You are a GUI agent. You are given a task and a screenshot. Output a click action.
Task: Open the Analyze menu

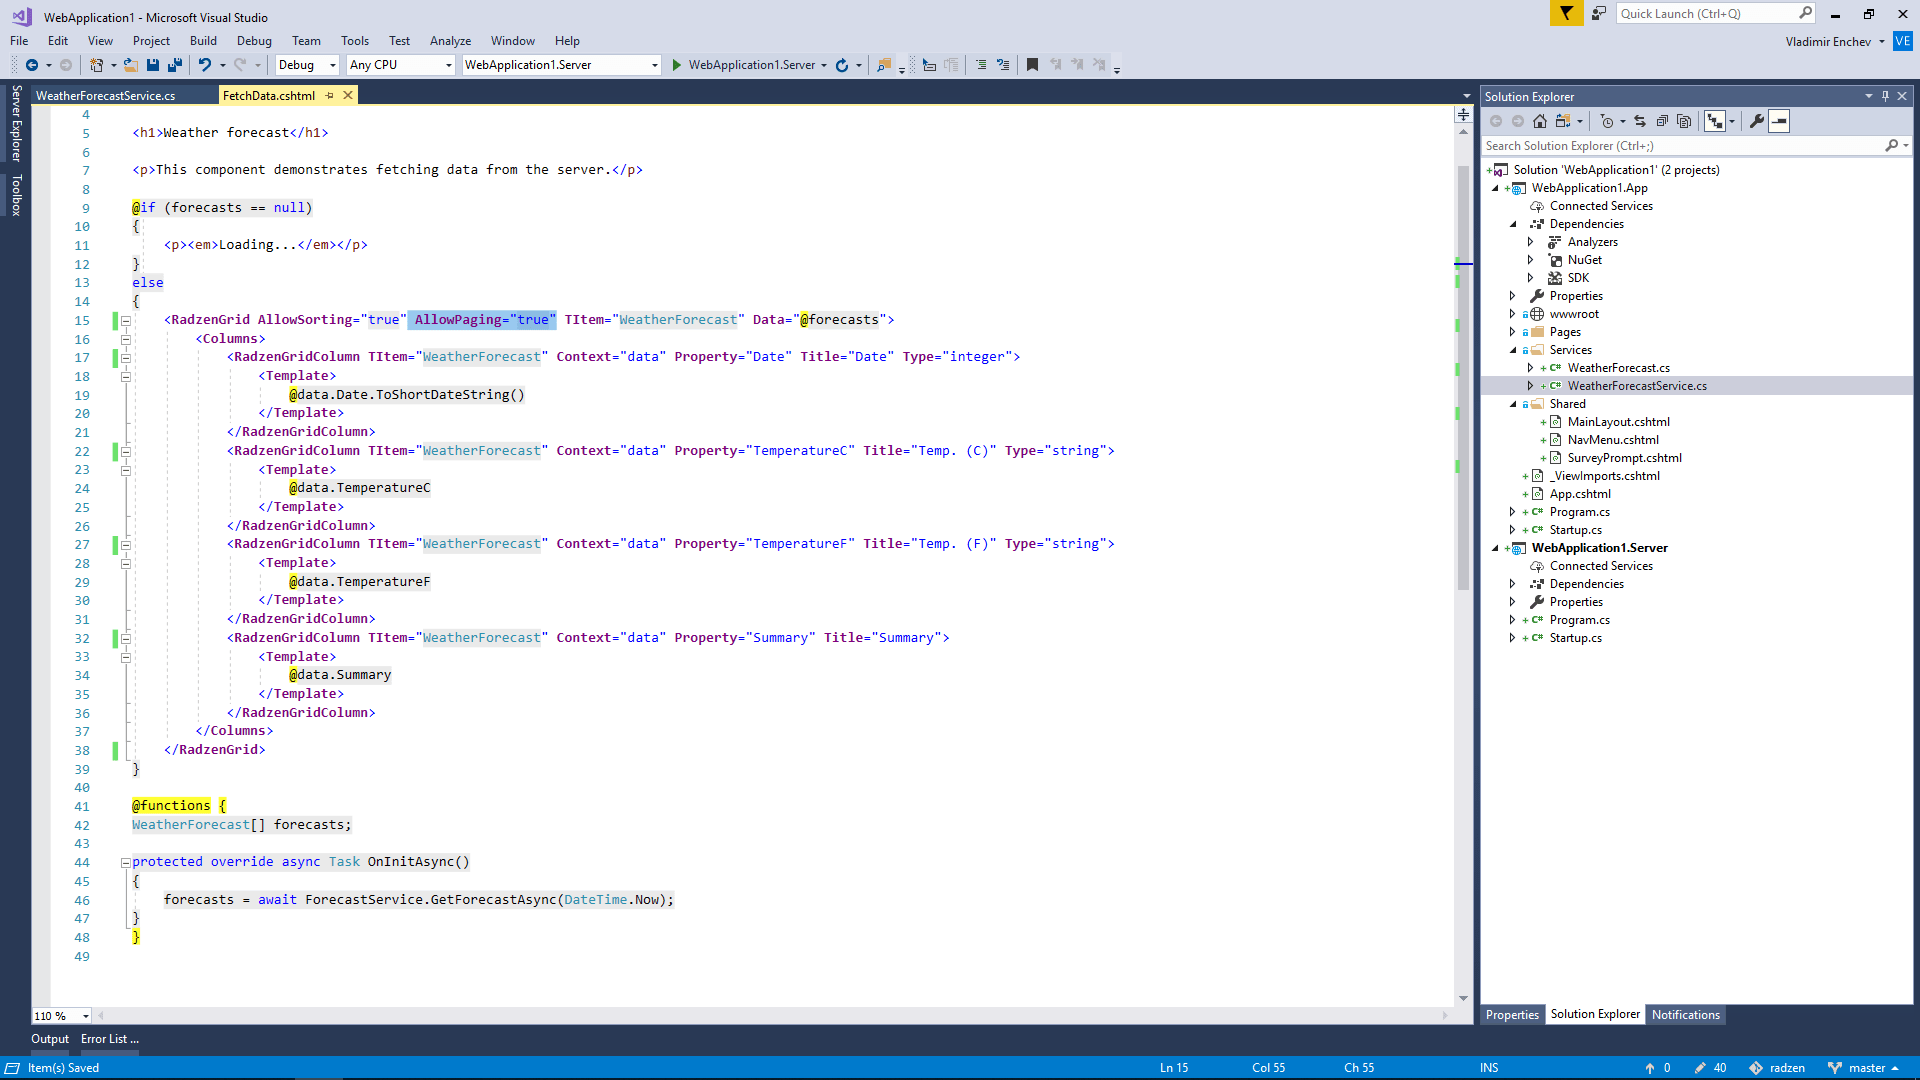point(450,41)
